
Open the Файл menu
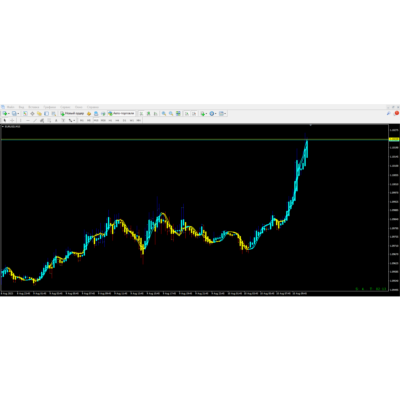tap(11, 107)
